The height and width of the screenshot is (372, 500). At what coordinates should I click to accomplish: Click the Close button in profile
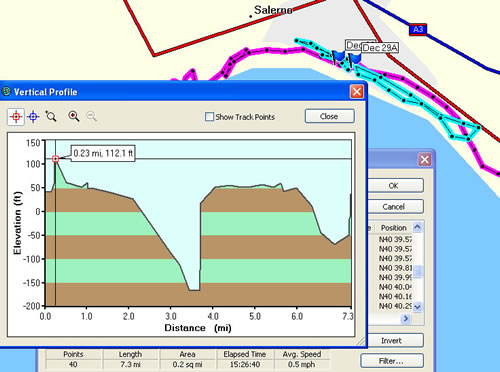pyautogui.click(x=329, y=116)
